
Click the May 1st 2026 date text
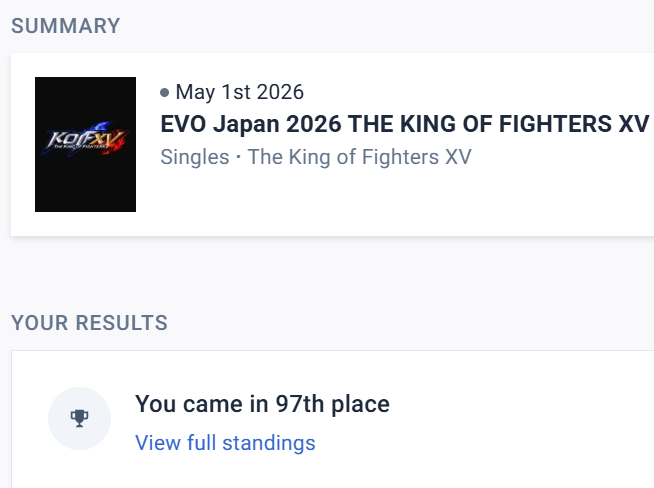tap(240, 92)
